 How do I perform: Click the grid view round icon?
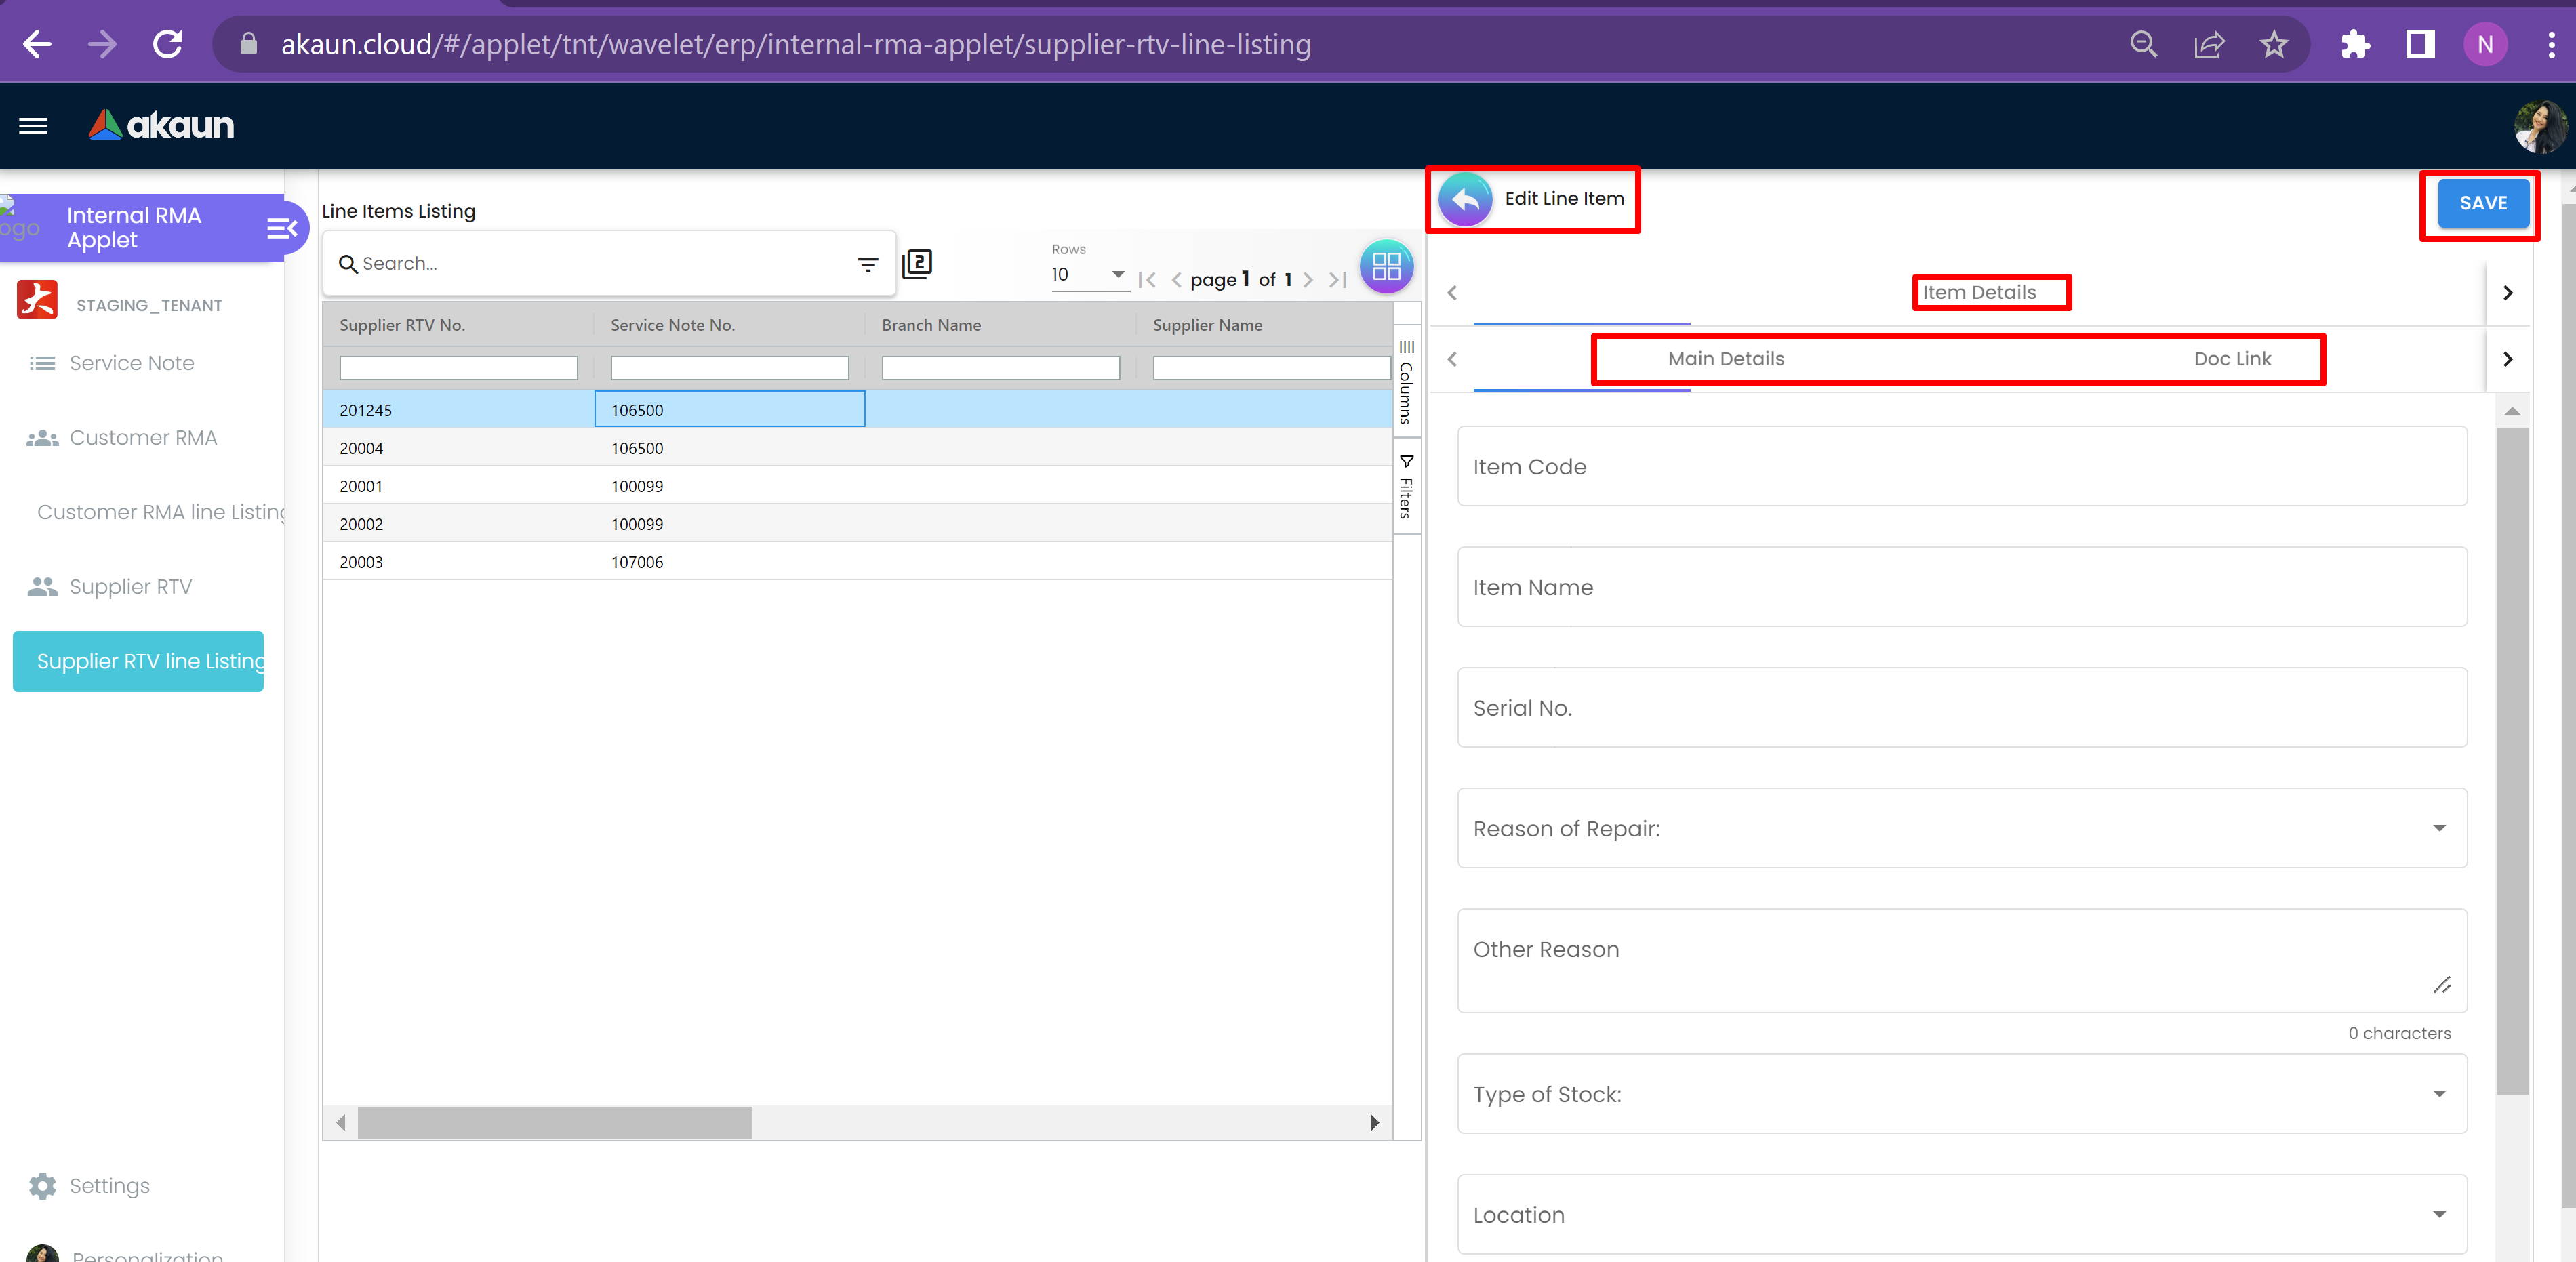click(x=1386, y=267)
